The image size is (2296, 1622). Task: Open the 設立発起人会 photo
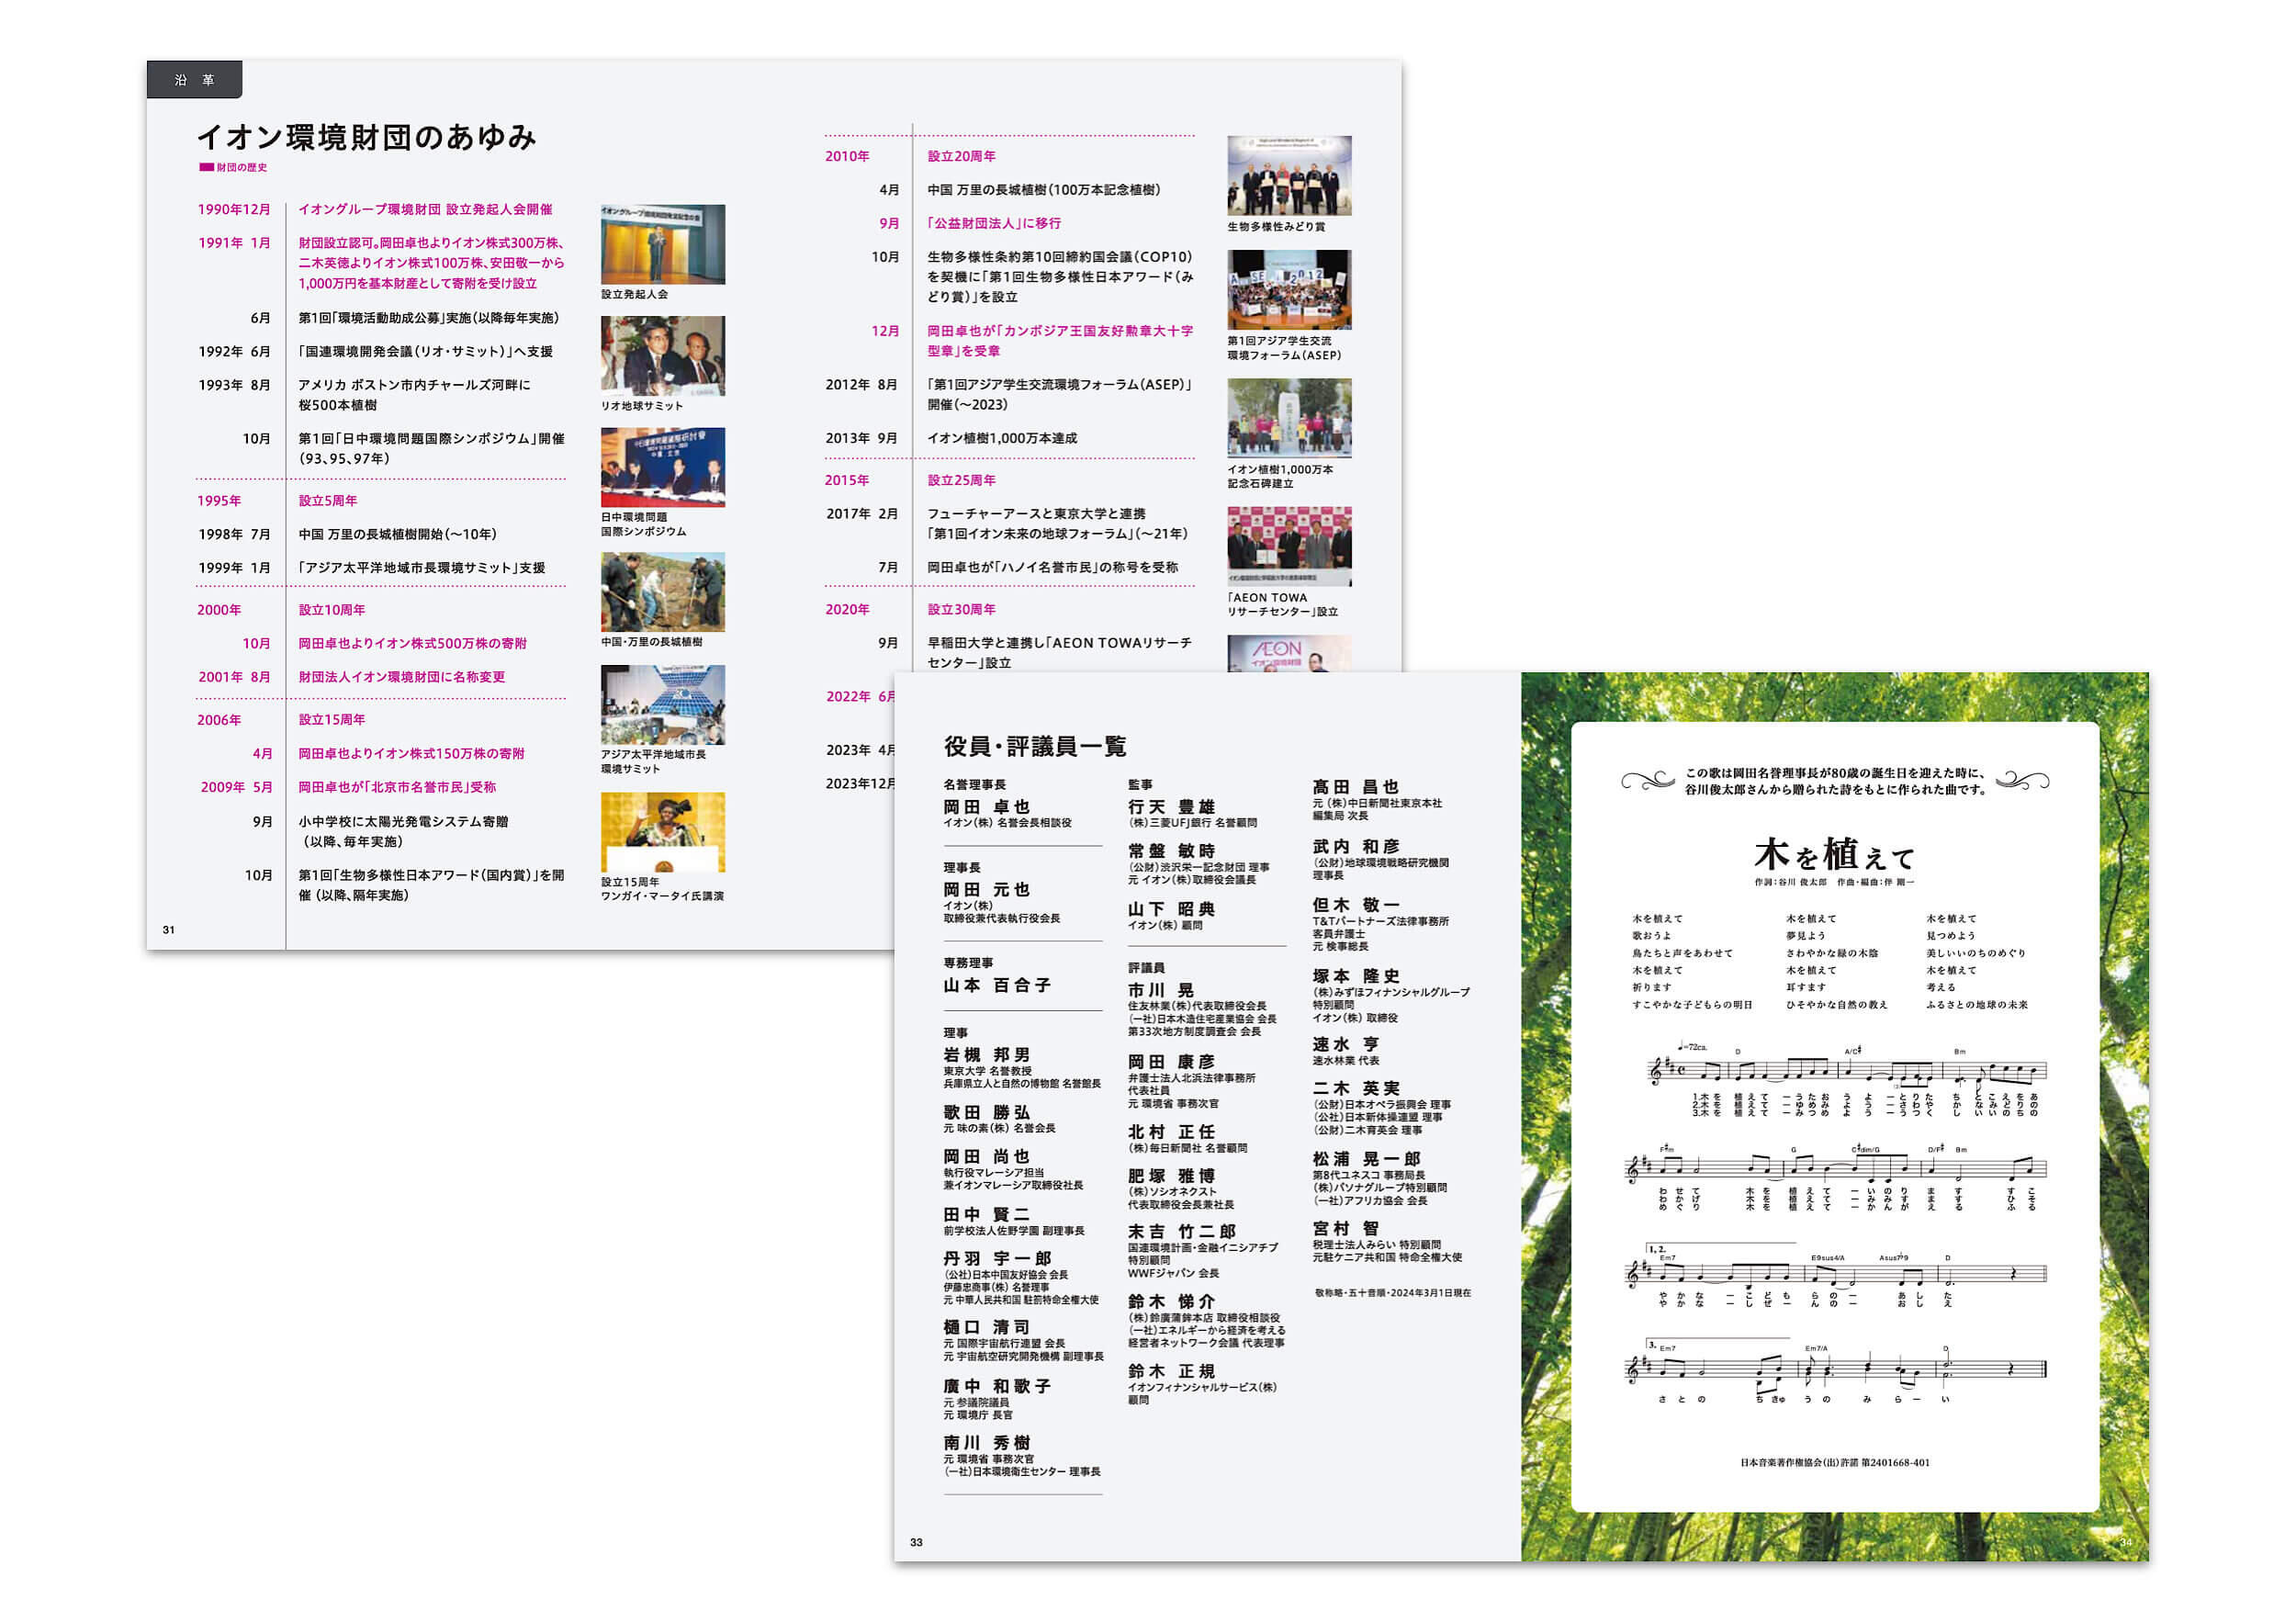click(x=663, y=245)
